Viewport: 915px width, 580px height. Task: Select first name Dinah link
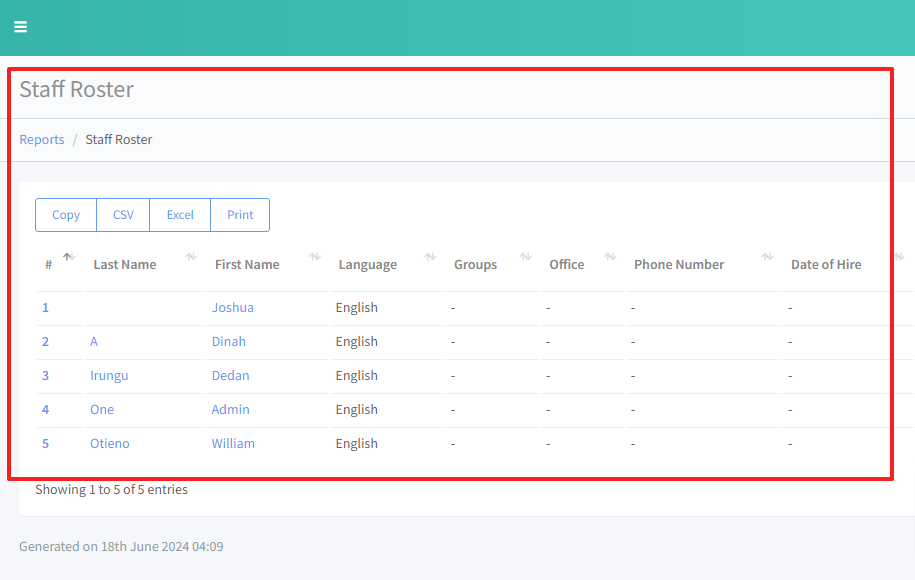[x=228, y=342]
